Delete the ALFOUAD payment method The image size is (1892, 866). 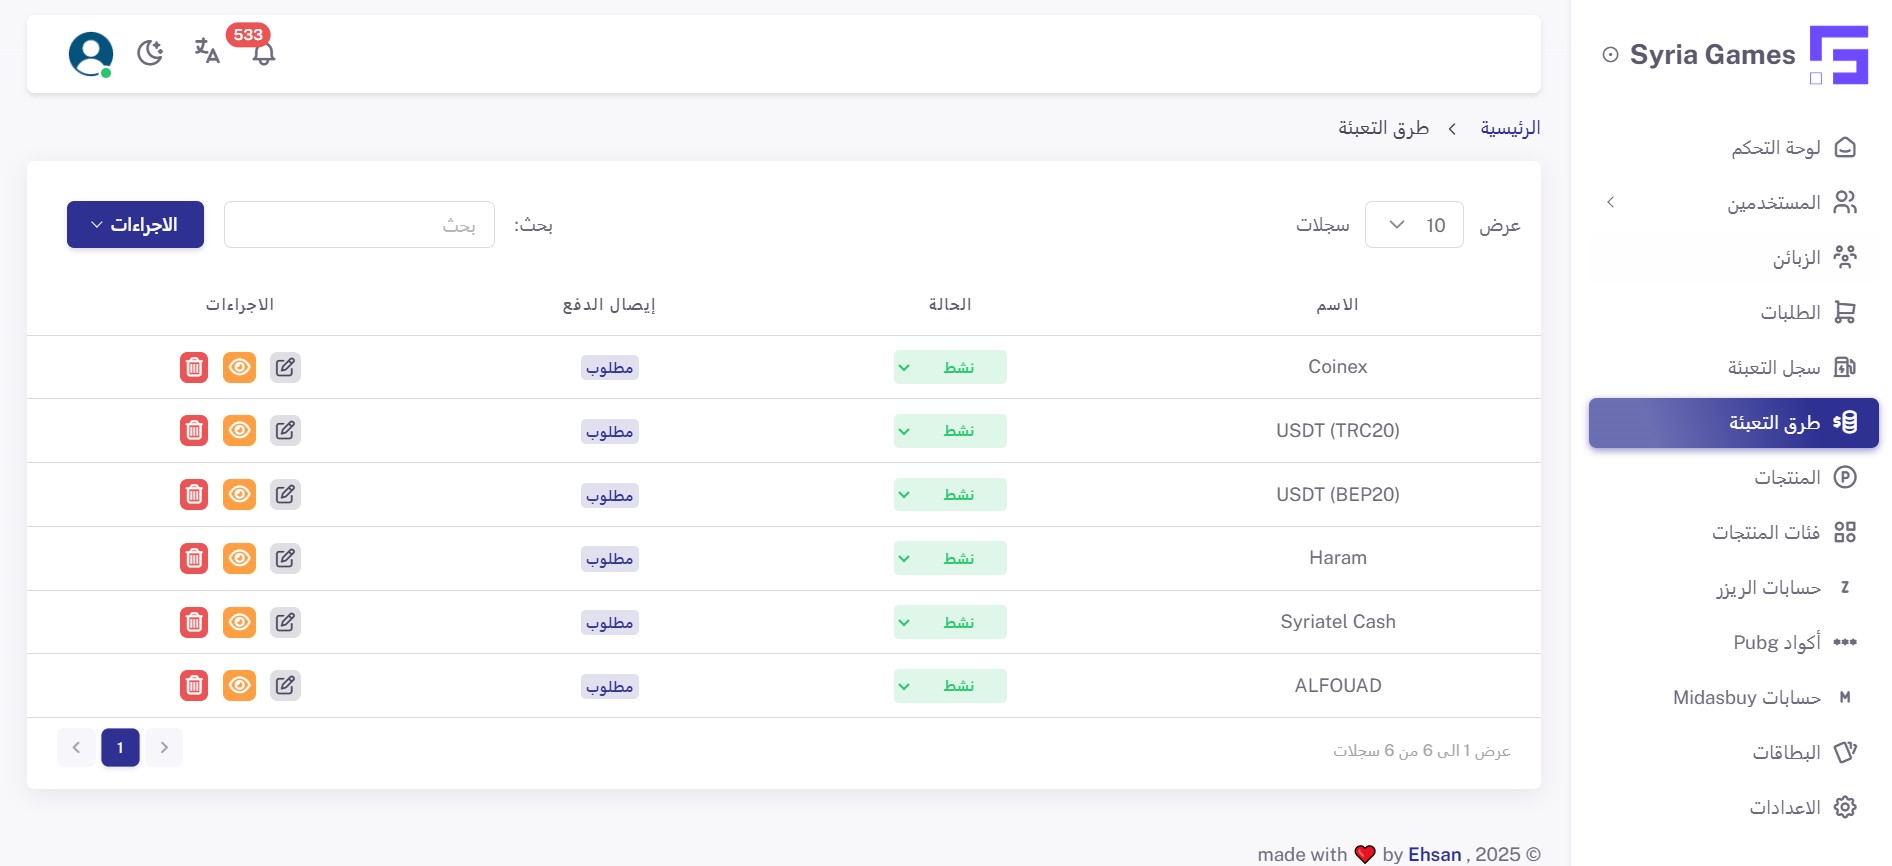(194, 685)
